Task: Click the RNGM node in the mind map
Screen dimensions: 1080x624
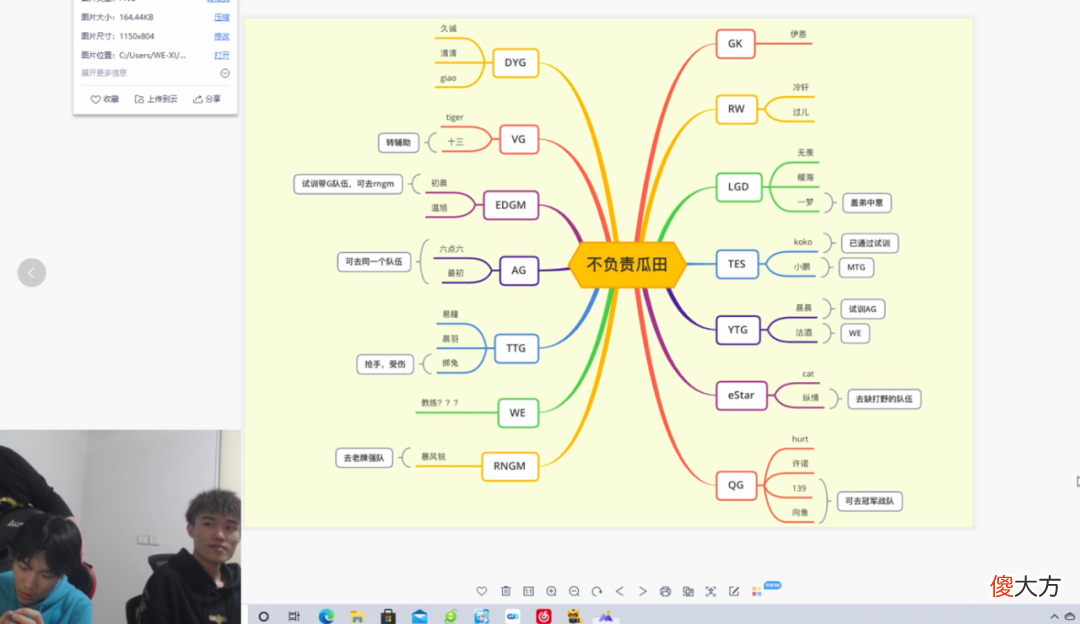Action: point(510,466)
